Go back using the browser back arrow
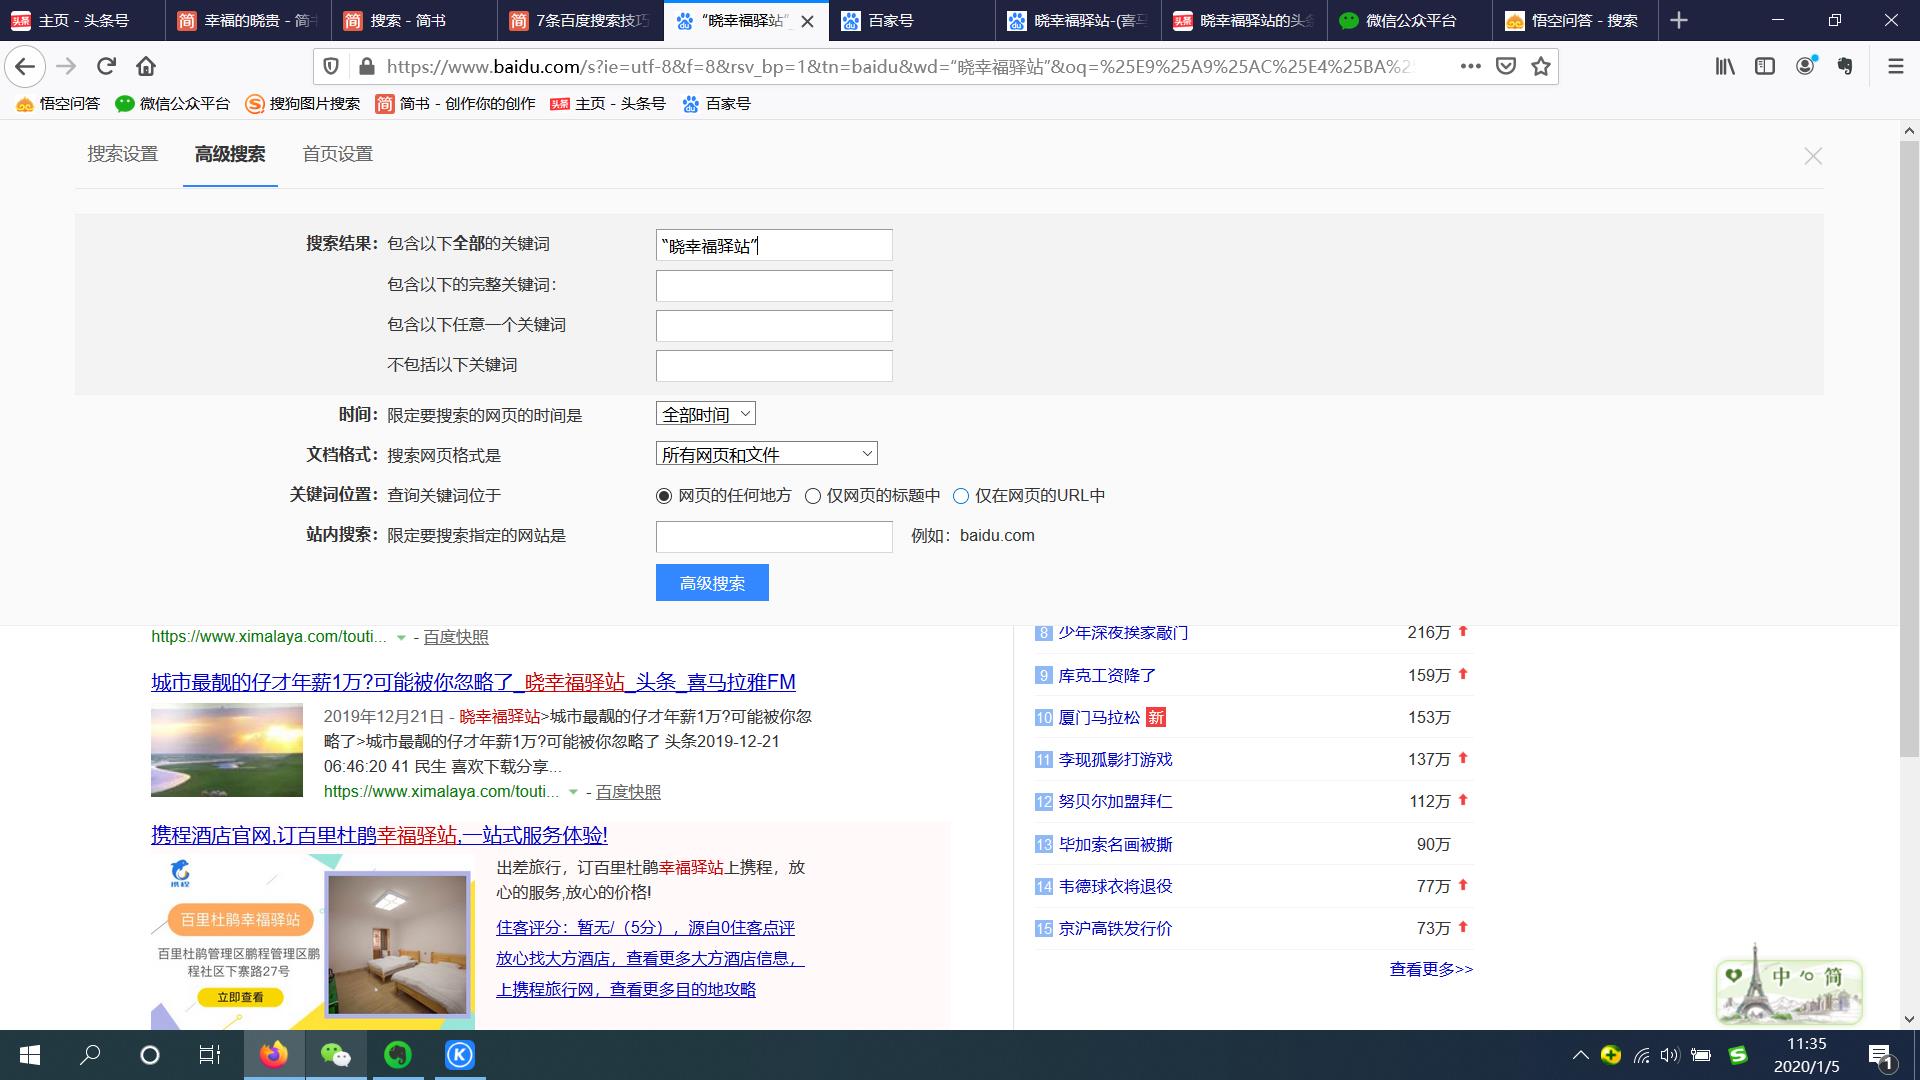This screenshot has width=1920, height=1080. pyautogui.click(x=25, y=66)
